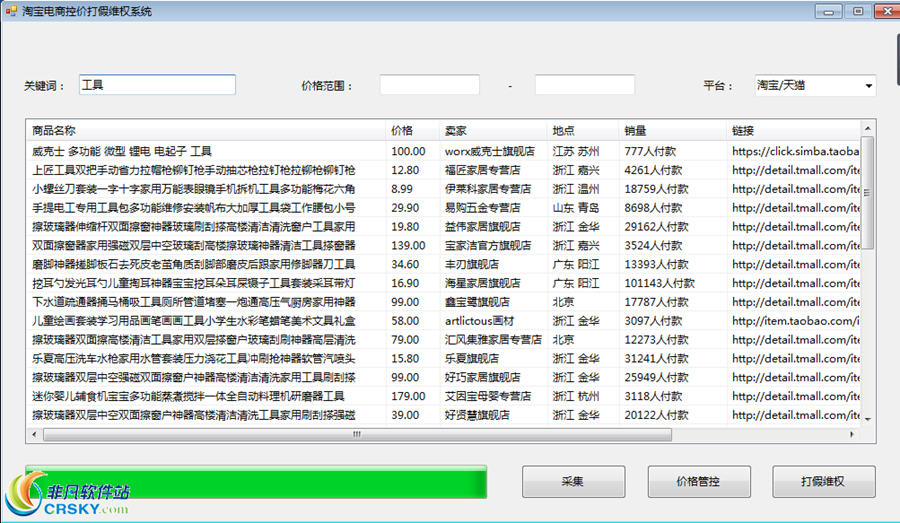Click location cell 浙江 杭州
The height and width of the screenshot is (523, 900).
(576, 397)
